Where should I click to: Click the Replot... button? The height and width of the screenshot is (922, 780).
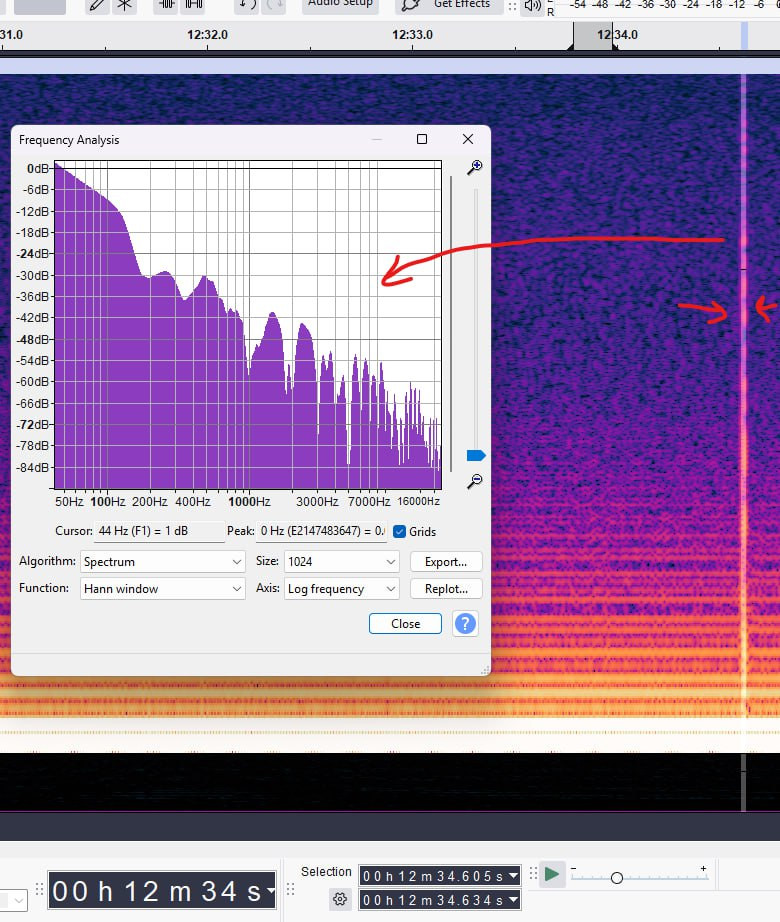tap(446, 589)
